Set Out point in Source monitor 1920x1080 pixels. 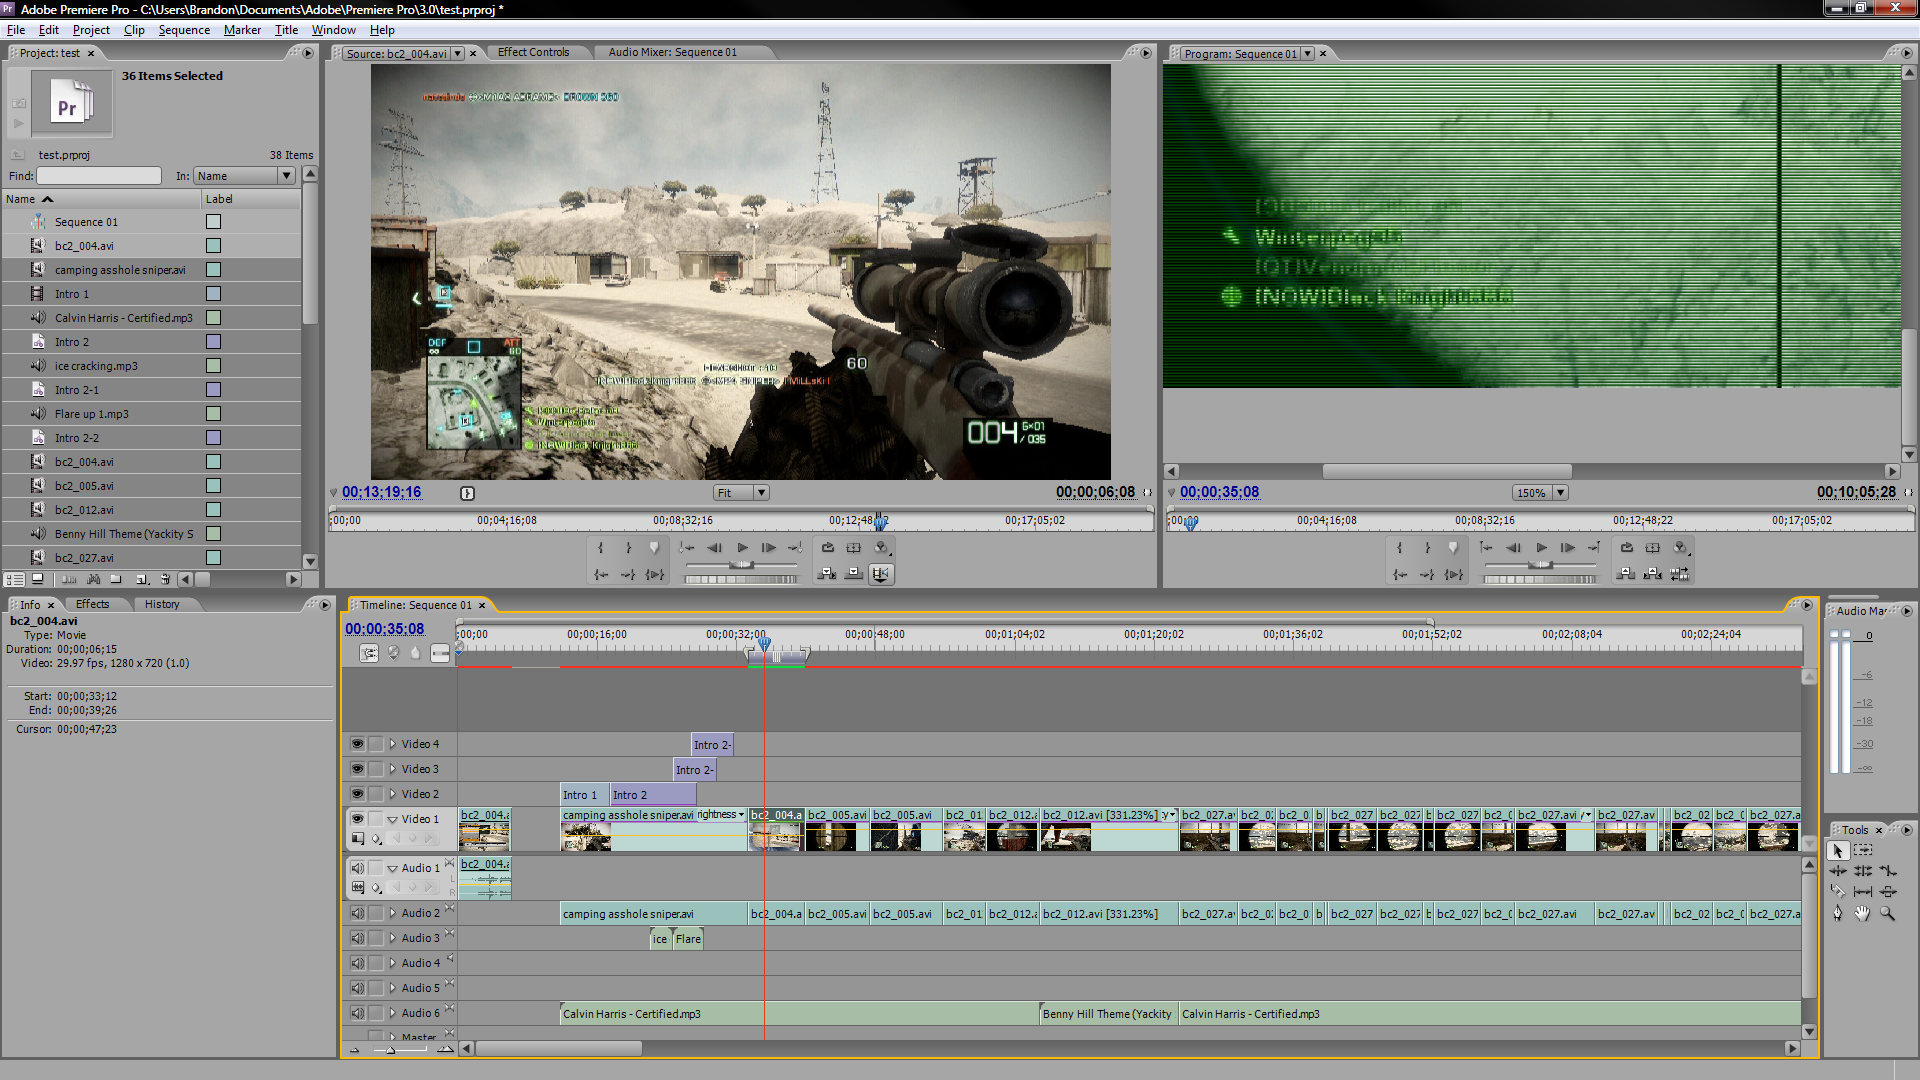[628, 548]
